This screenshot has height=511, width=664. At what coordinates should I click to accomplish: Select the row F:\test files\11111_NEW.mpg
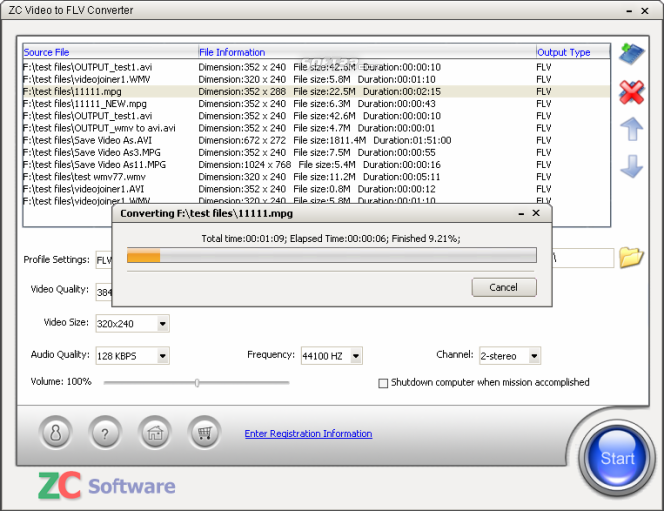tap(316, 104)
